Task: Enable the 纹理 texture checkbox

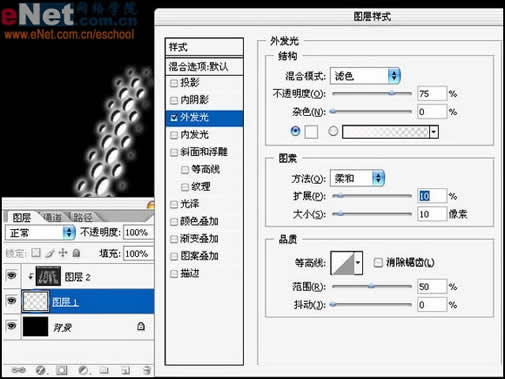Action: 185,187
